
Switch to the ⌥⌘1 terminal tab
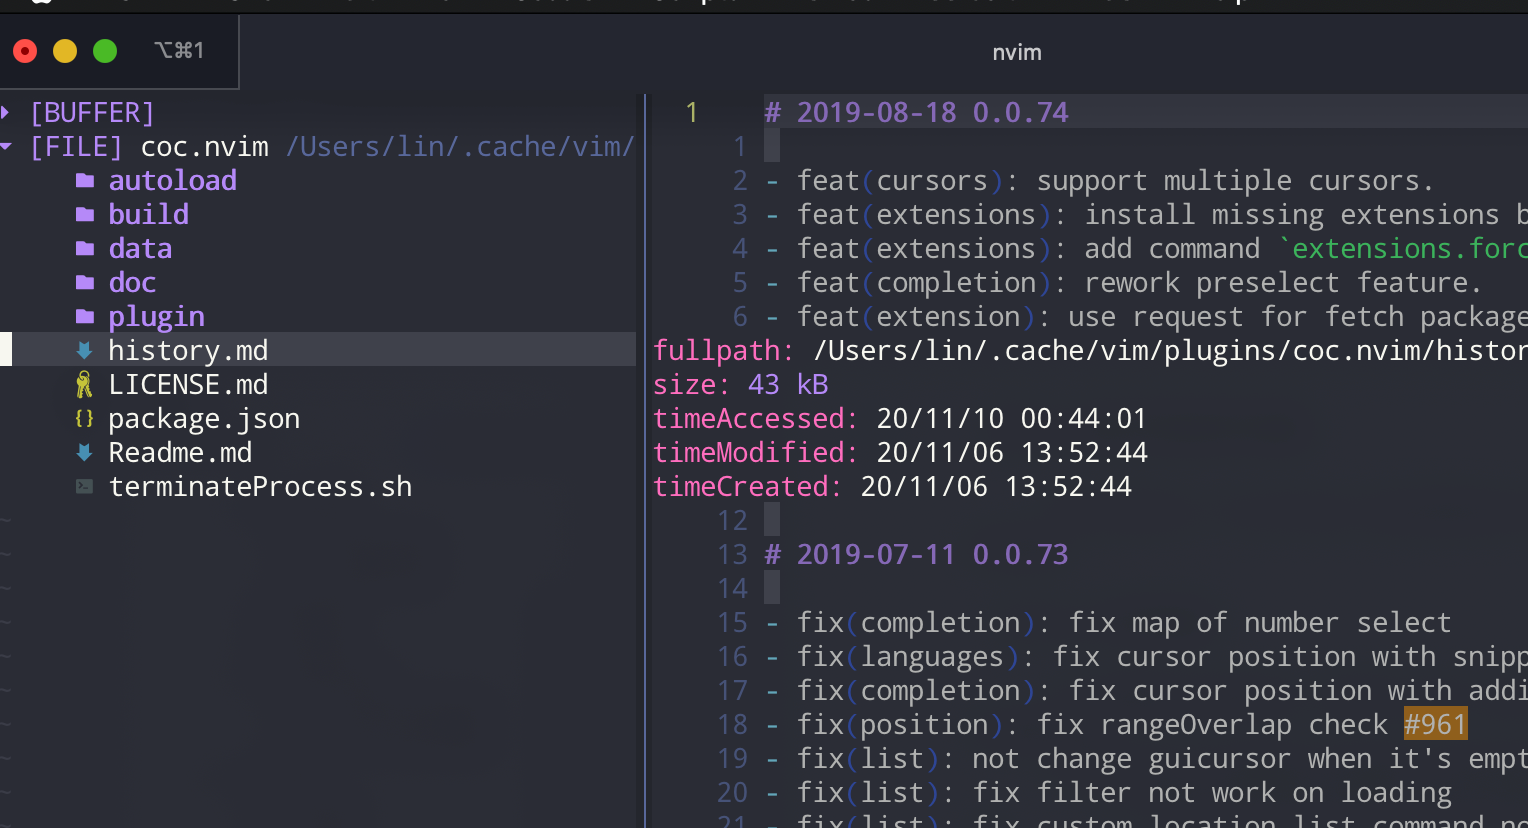[180, 50]
